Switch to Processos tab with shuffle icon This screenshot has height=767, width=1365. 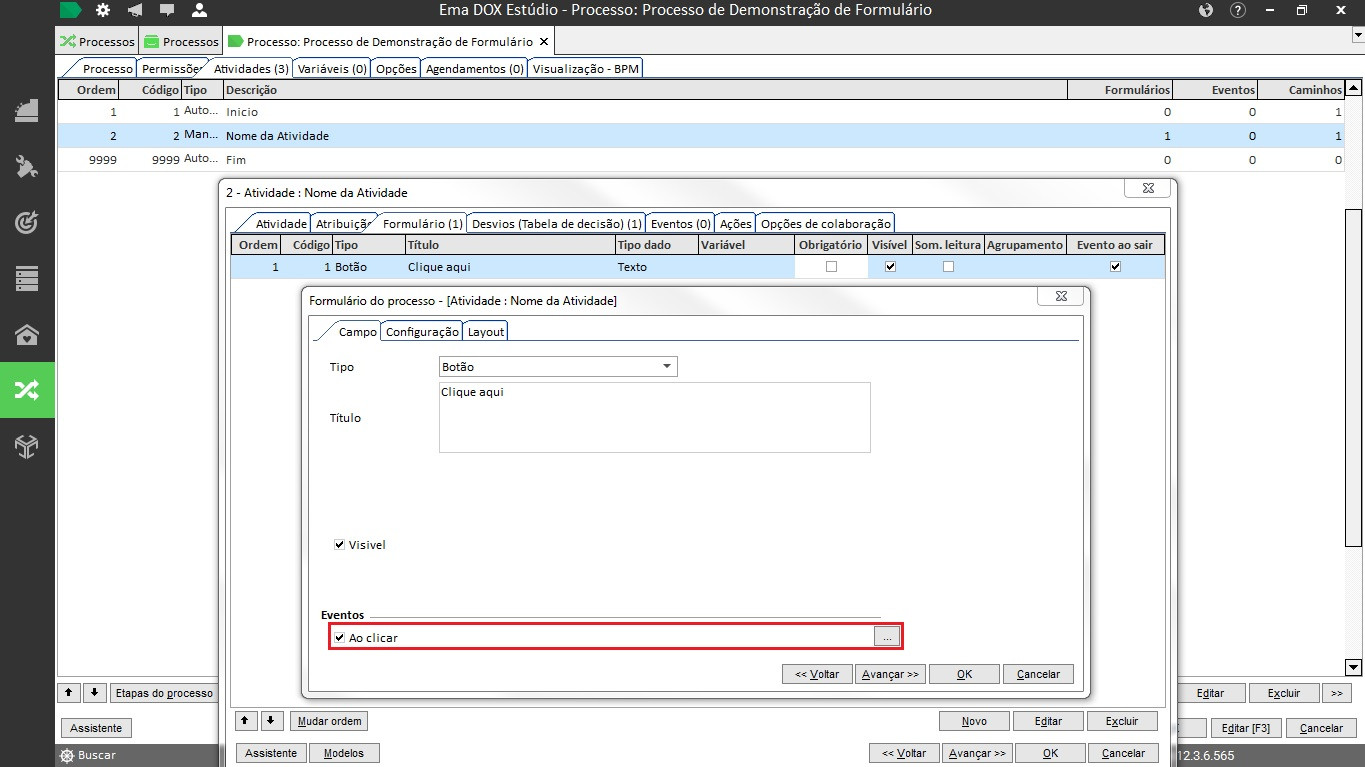pos(97,42)
